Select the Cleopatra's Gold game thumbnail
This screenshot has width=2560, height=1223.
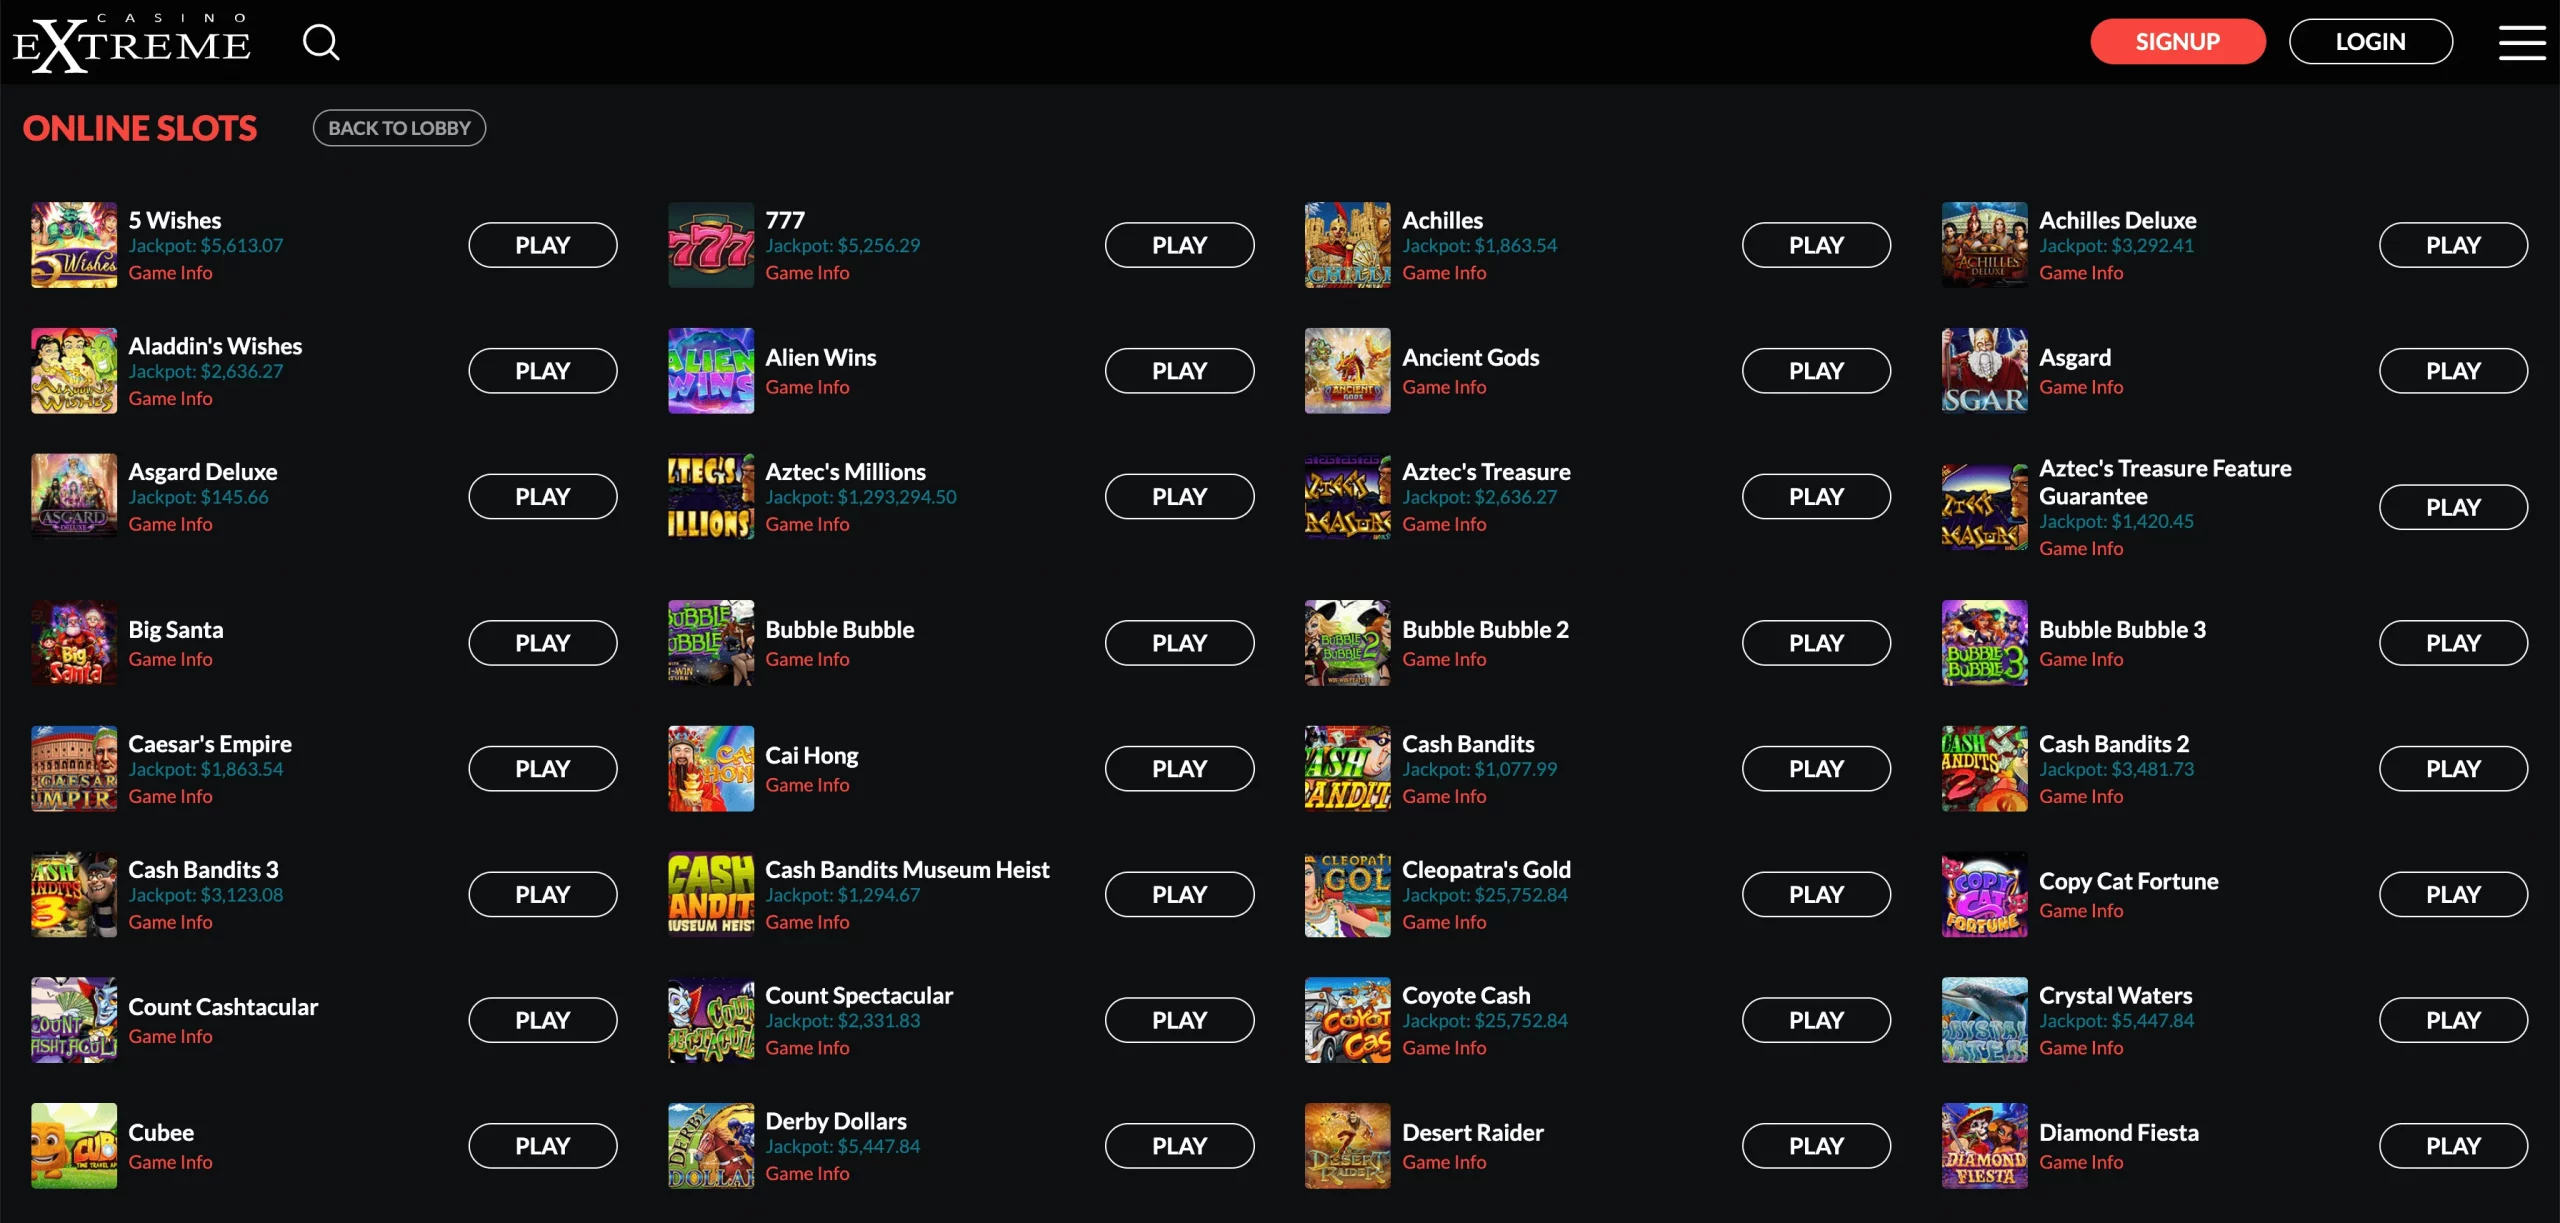pyautogui.click(x=1347, y=894)
